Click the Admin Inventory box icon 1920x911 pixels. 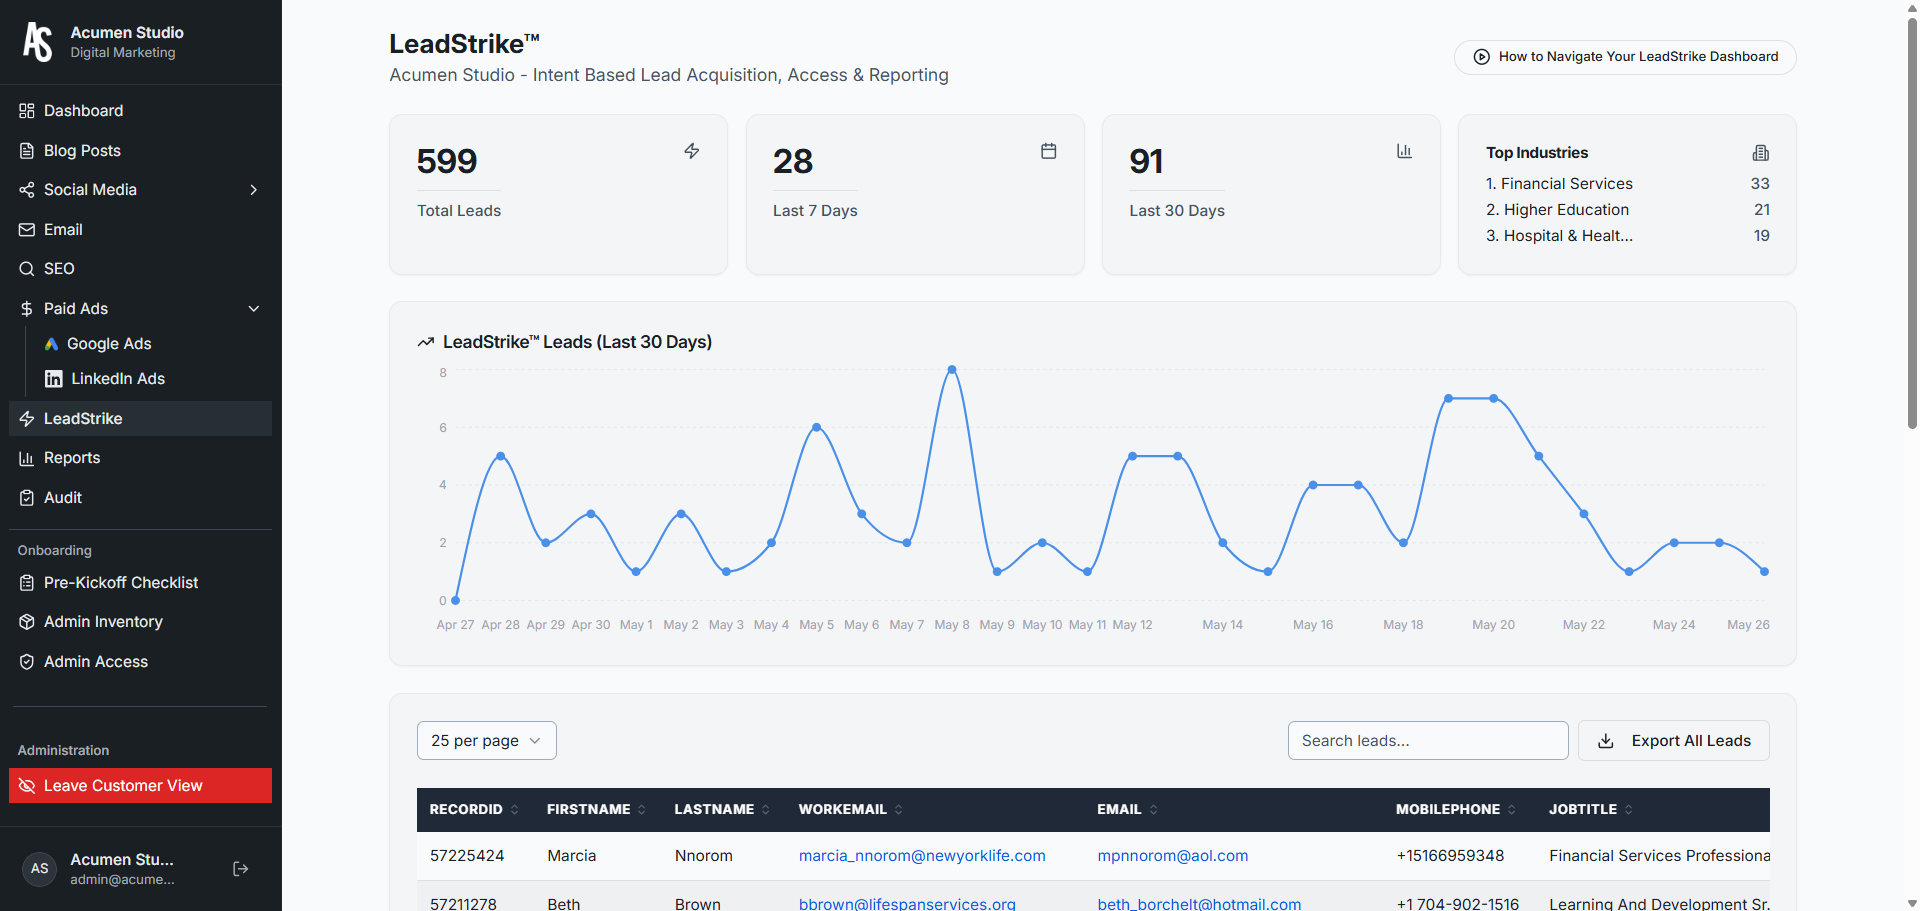point(27,622)
